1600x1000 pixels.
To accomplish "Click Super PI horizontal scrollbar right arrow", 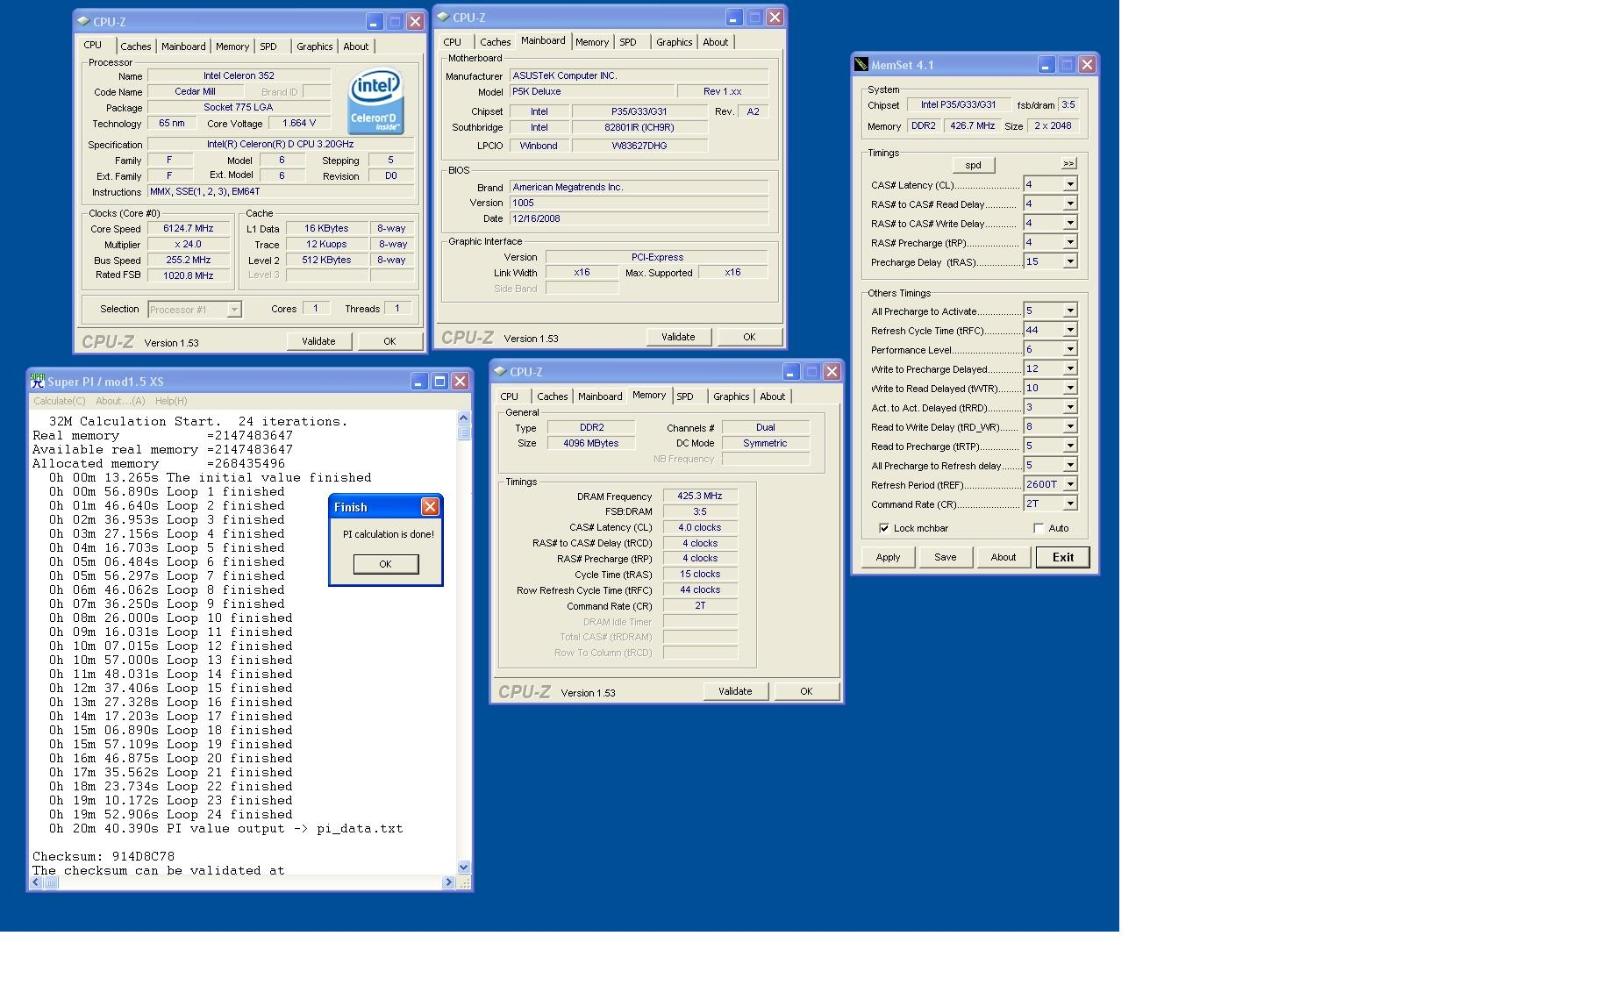I will [x=449, y=882].
